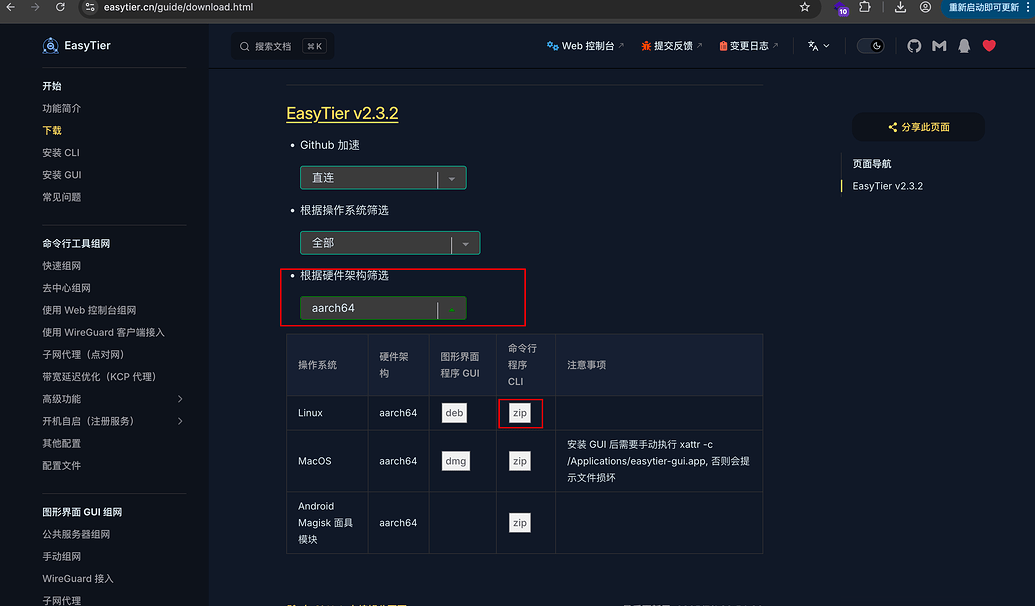Download the Linux aarch64 deb package

click(x=454, y=413)
